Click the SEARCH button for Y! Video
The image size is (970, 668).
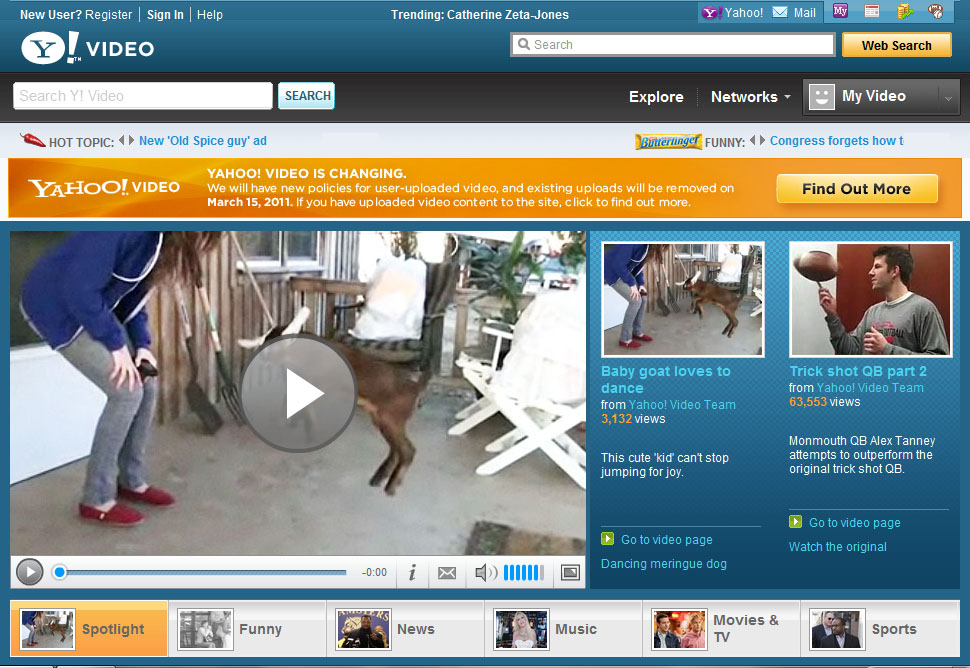[307, 96]
